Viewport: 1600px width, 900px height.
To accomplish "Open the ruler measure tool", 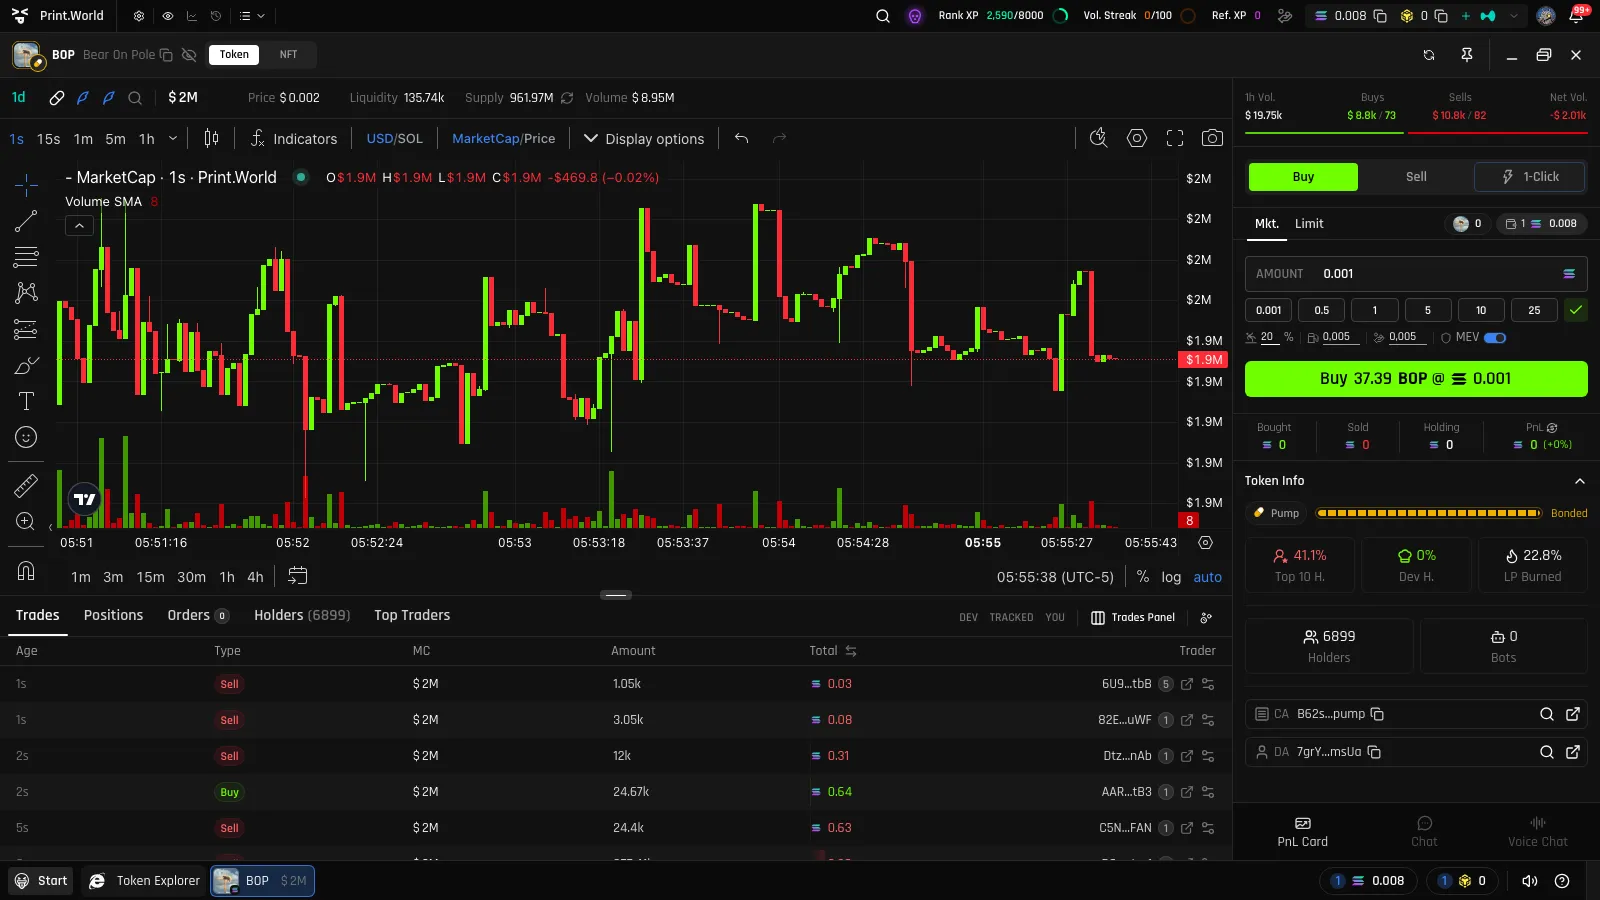I will tap(26, 486).
